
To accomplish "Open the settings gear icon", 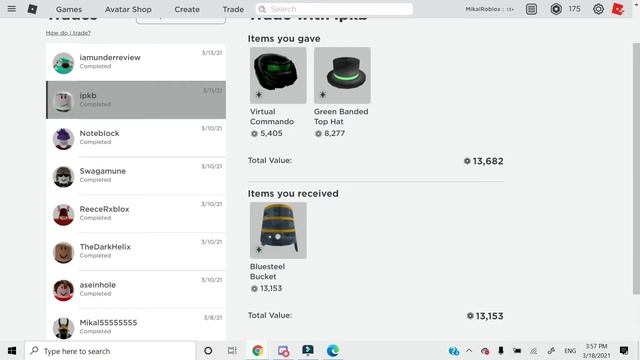I will 598,9.
